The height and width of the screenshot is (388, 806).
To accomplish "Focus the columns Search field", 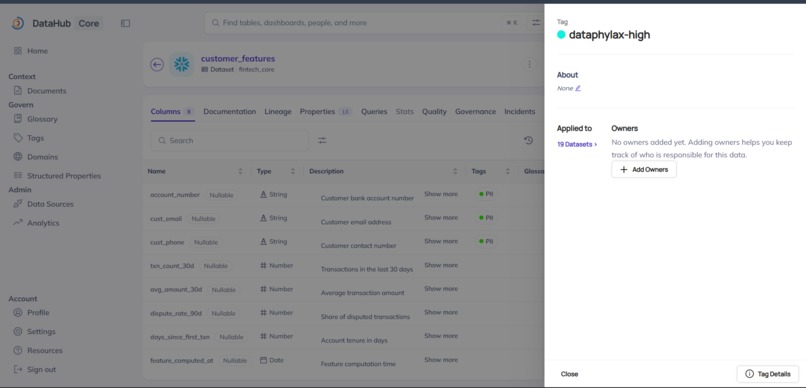I will click(229, 140).
